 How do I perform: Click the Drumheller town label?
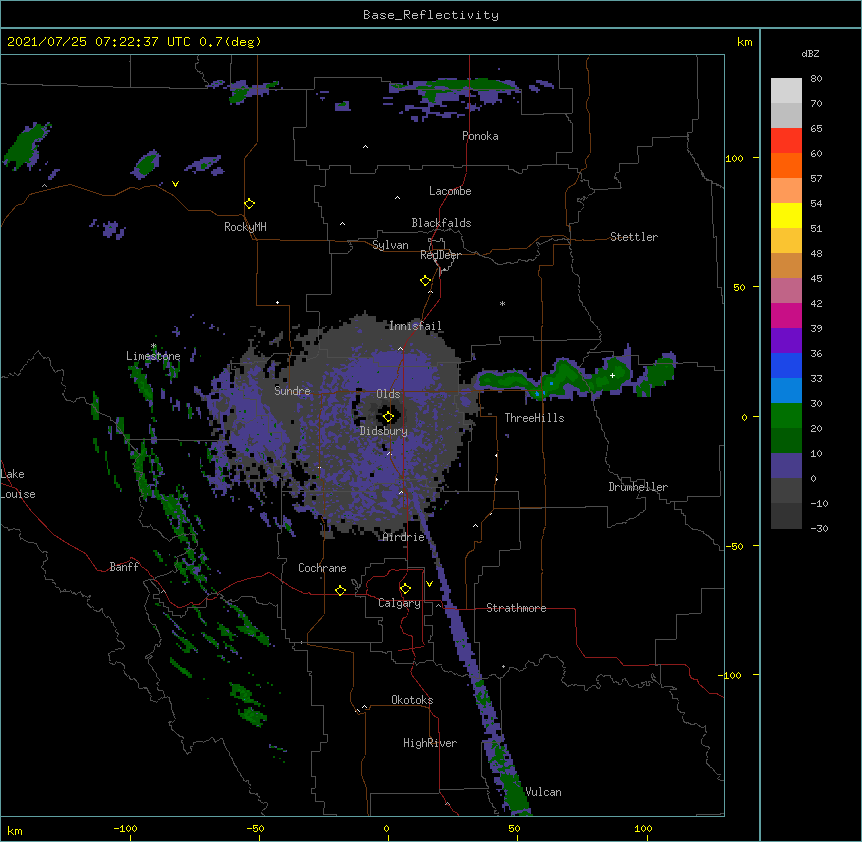pos(638,487)
